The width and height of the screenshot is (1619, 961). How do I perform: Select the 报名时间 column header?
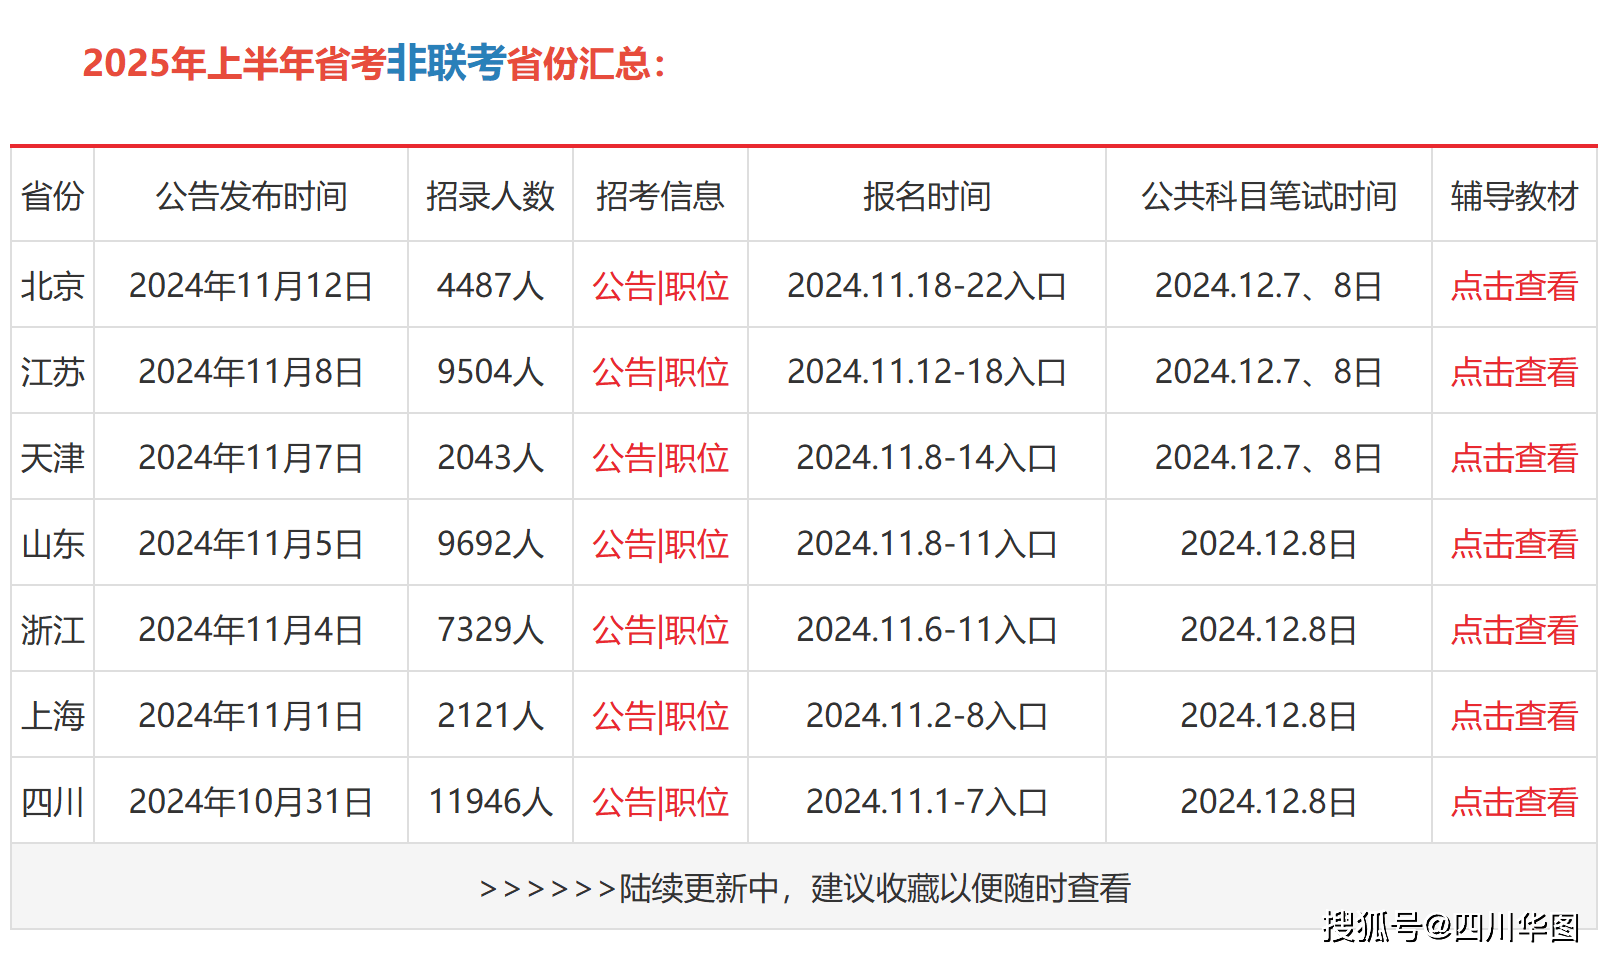(927, 196)
